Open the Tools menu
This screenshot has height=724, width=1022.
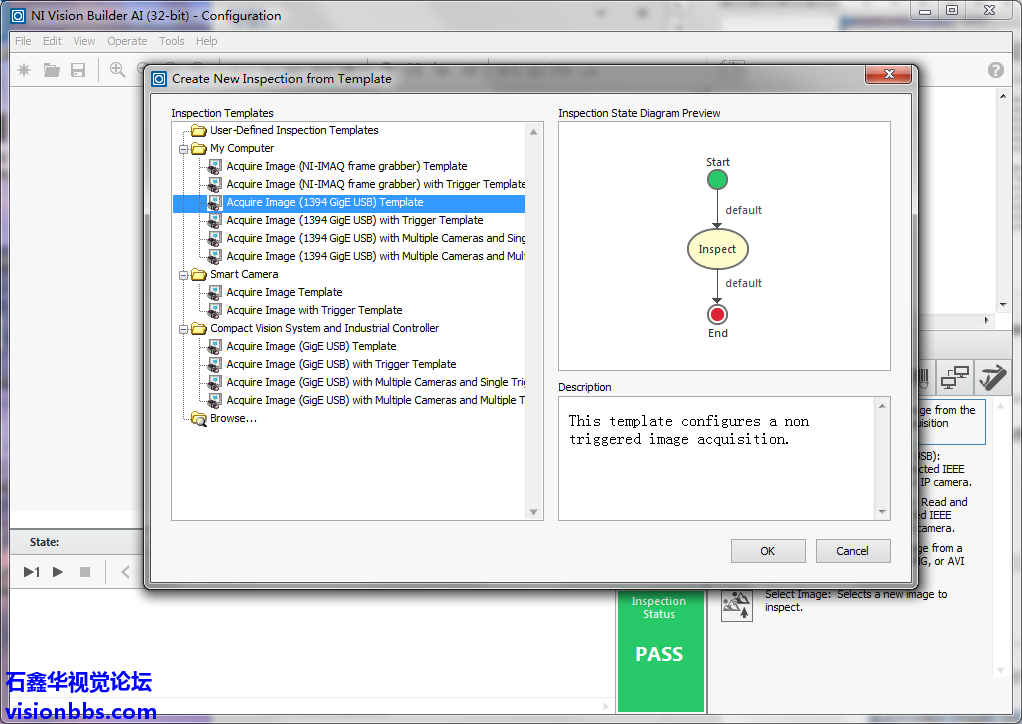[x=172, y=41]
